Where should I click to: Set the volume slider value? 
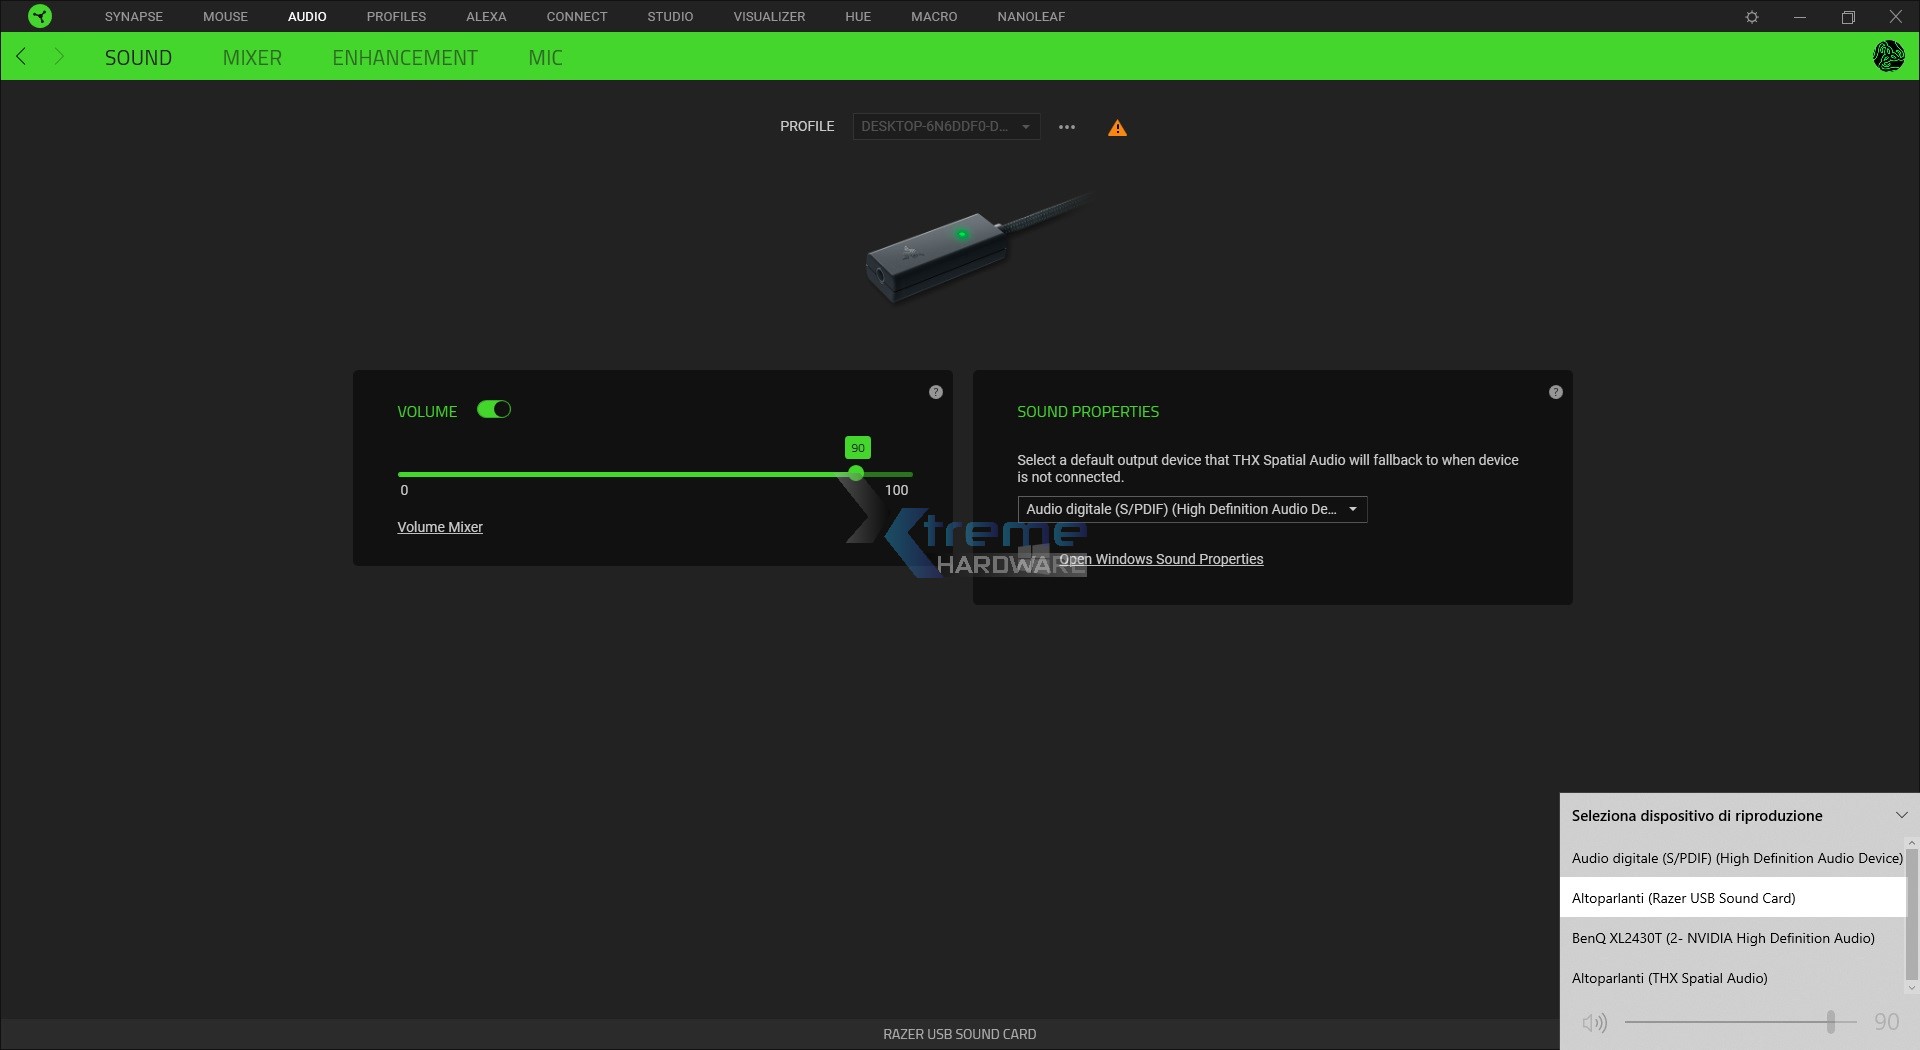point(856,473)
